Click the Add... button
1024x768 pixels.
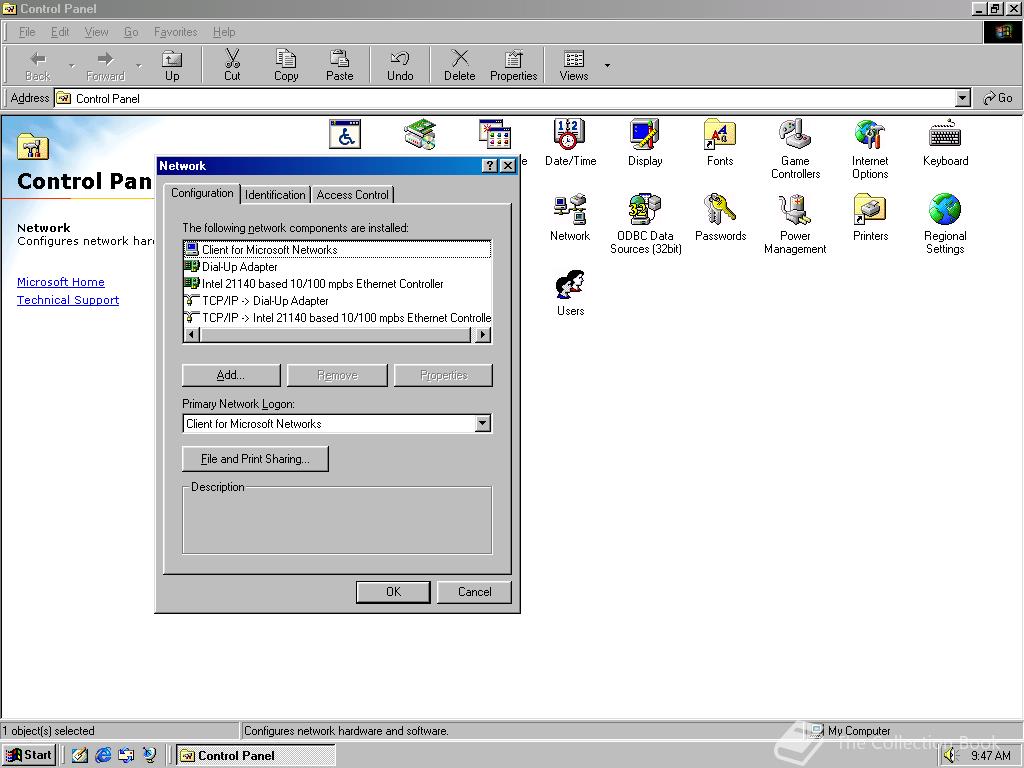pos(231,375)
